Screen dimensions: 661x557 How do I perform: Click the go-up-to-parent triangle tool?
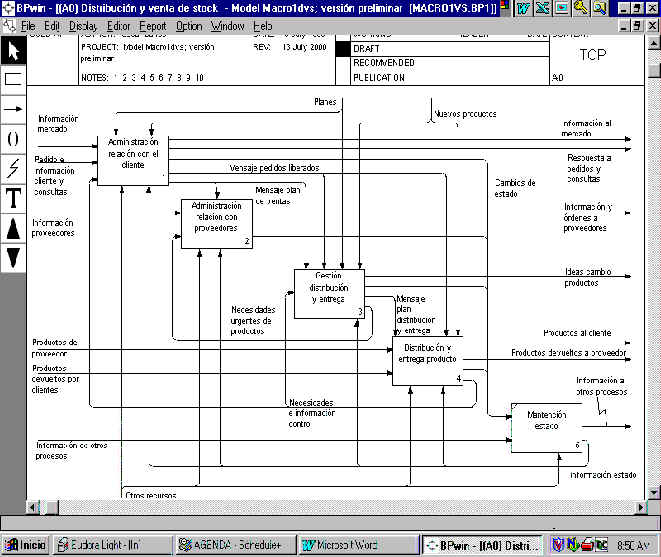[x=13, y=228]
